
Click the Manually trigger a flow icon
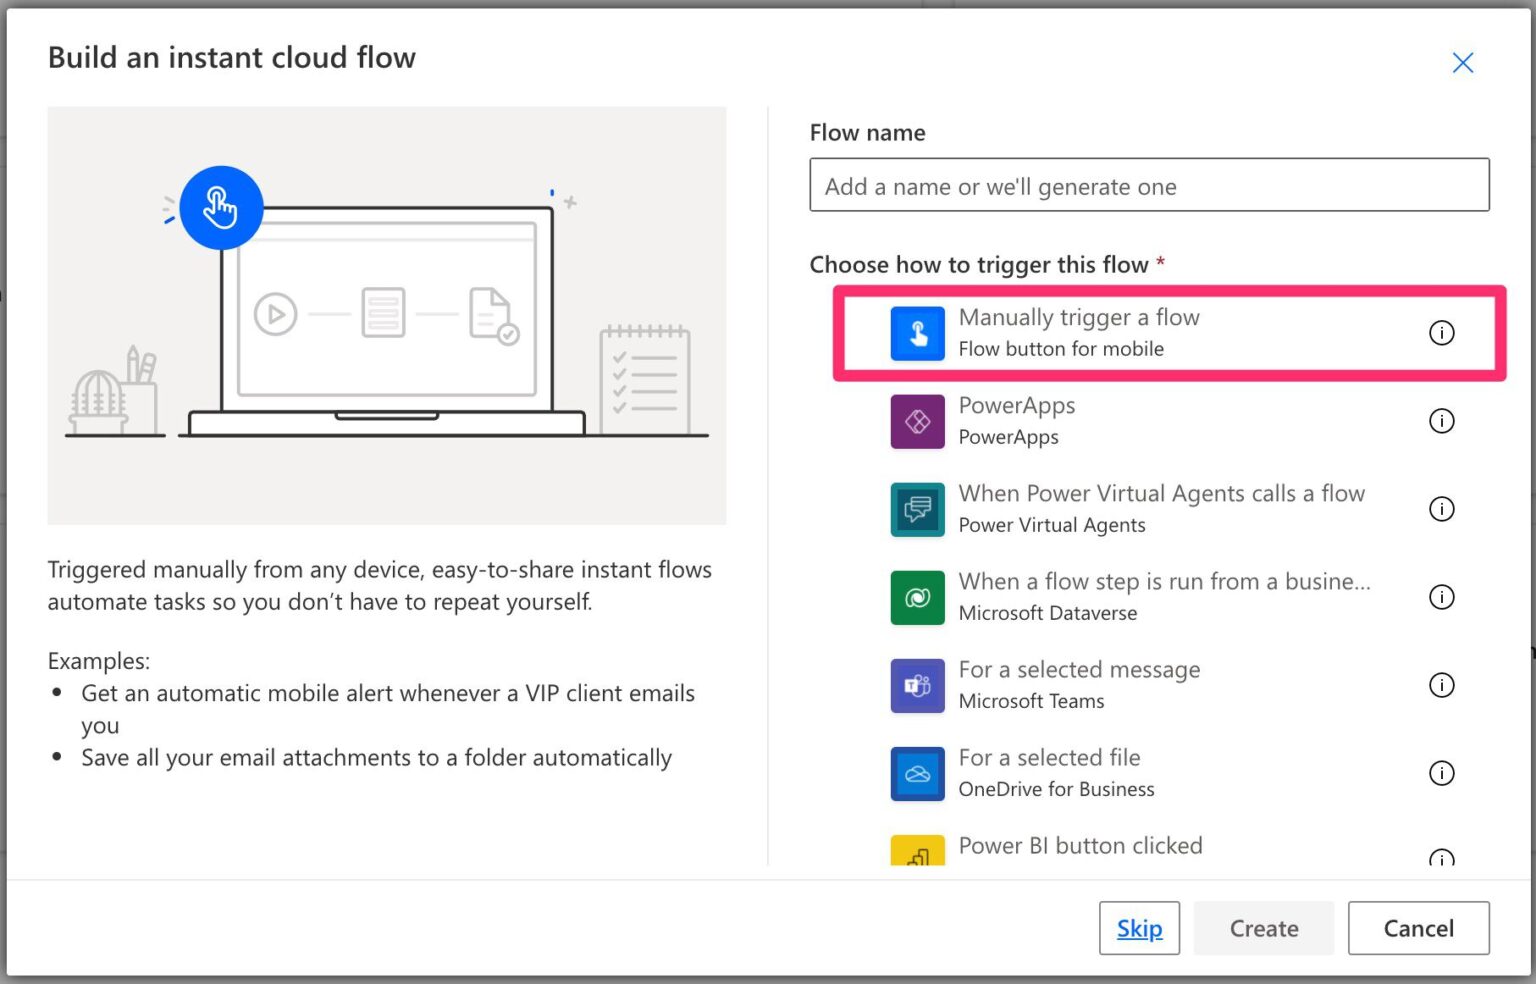tap(917, 333)
